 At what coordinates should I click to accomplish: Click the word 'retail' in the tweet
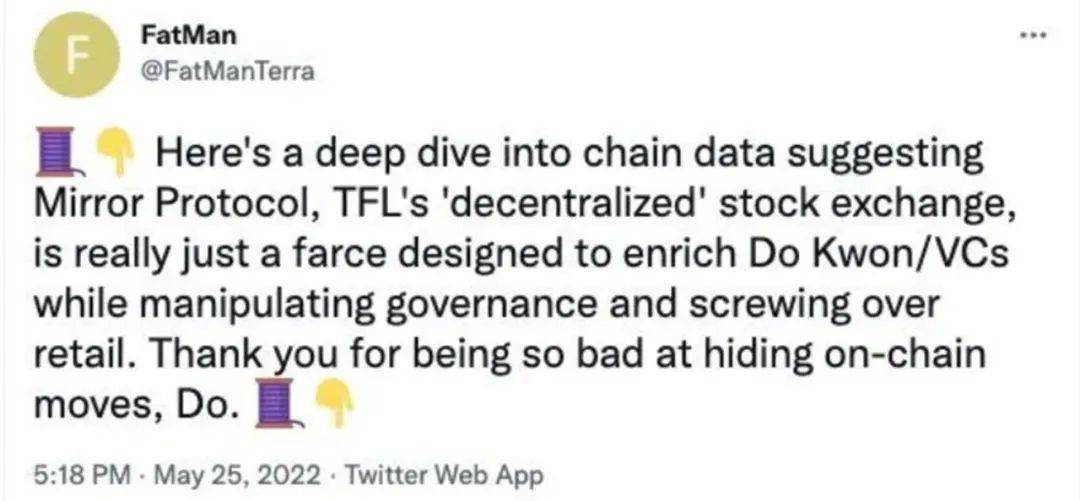pos(76,356)
